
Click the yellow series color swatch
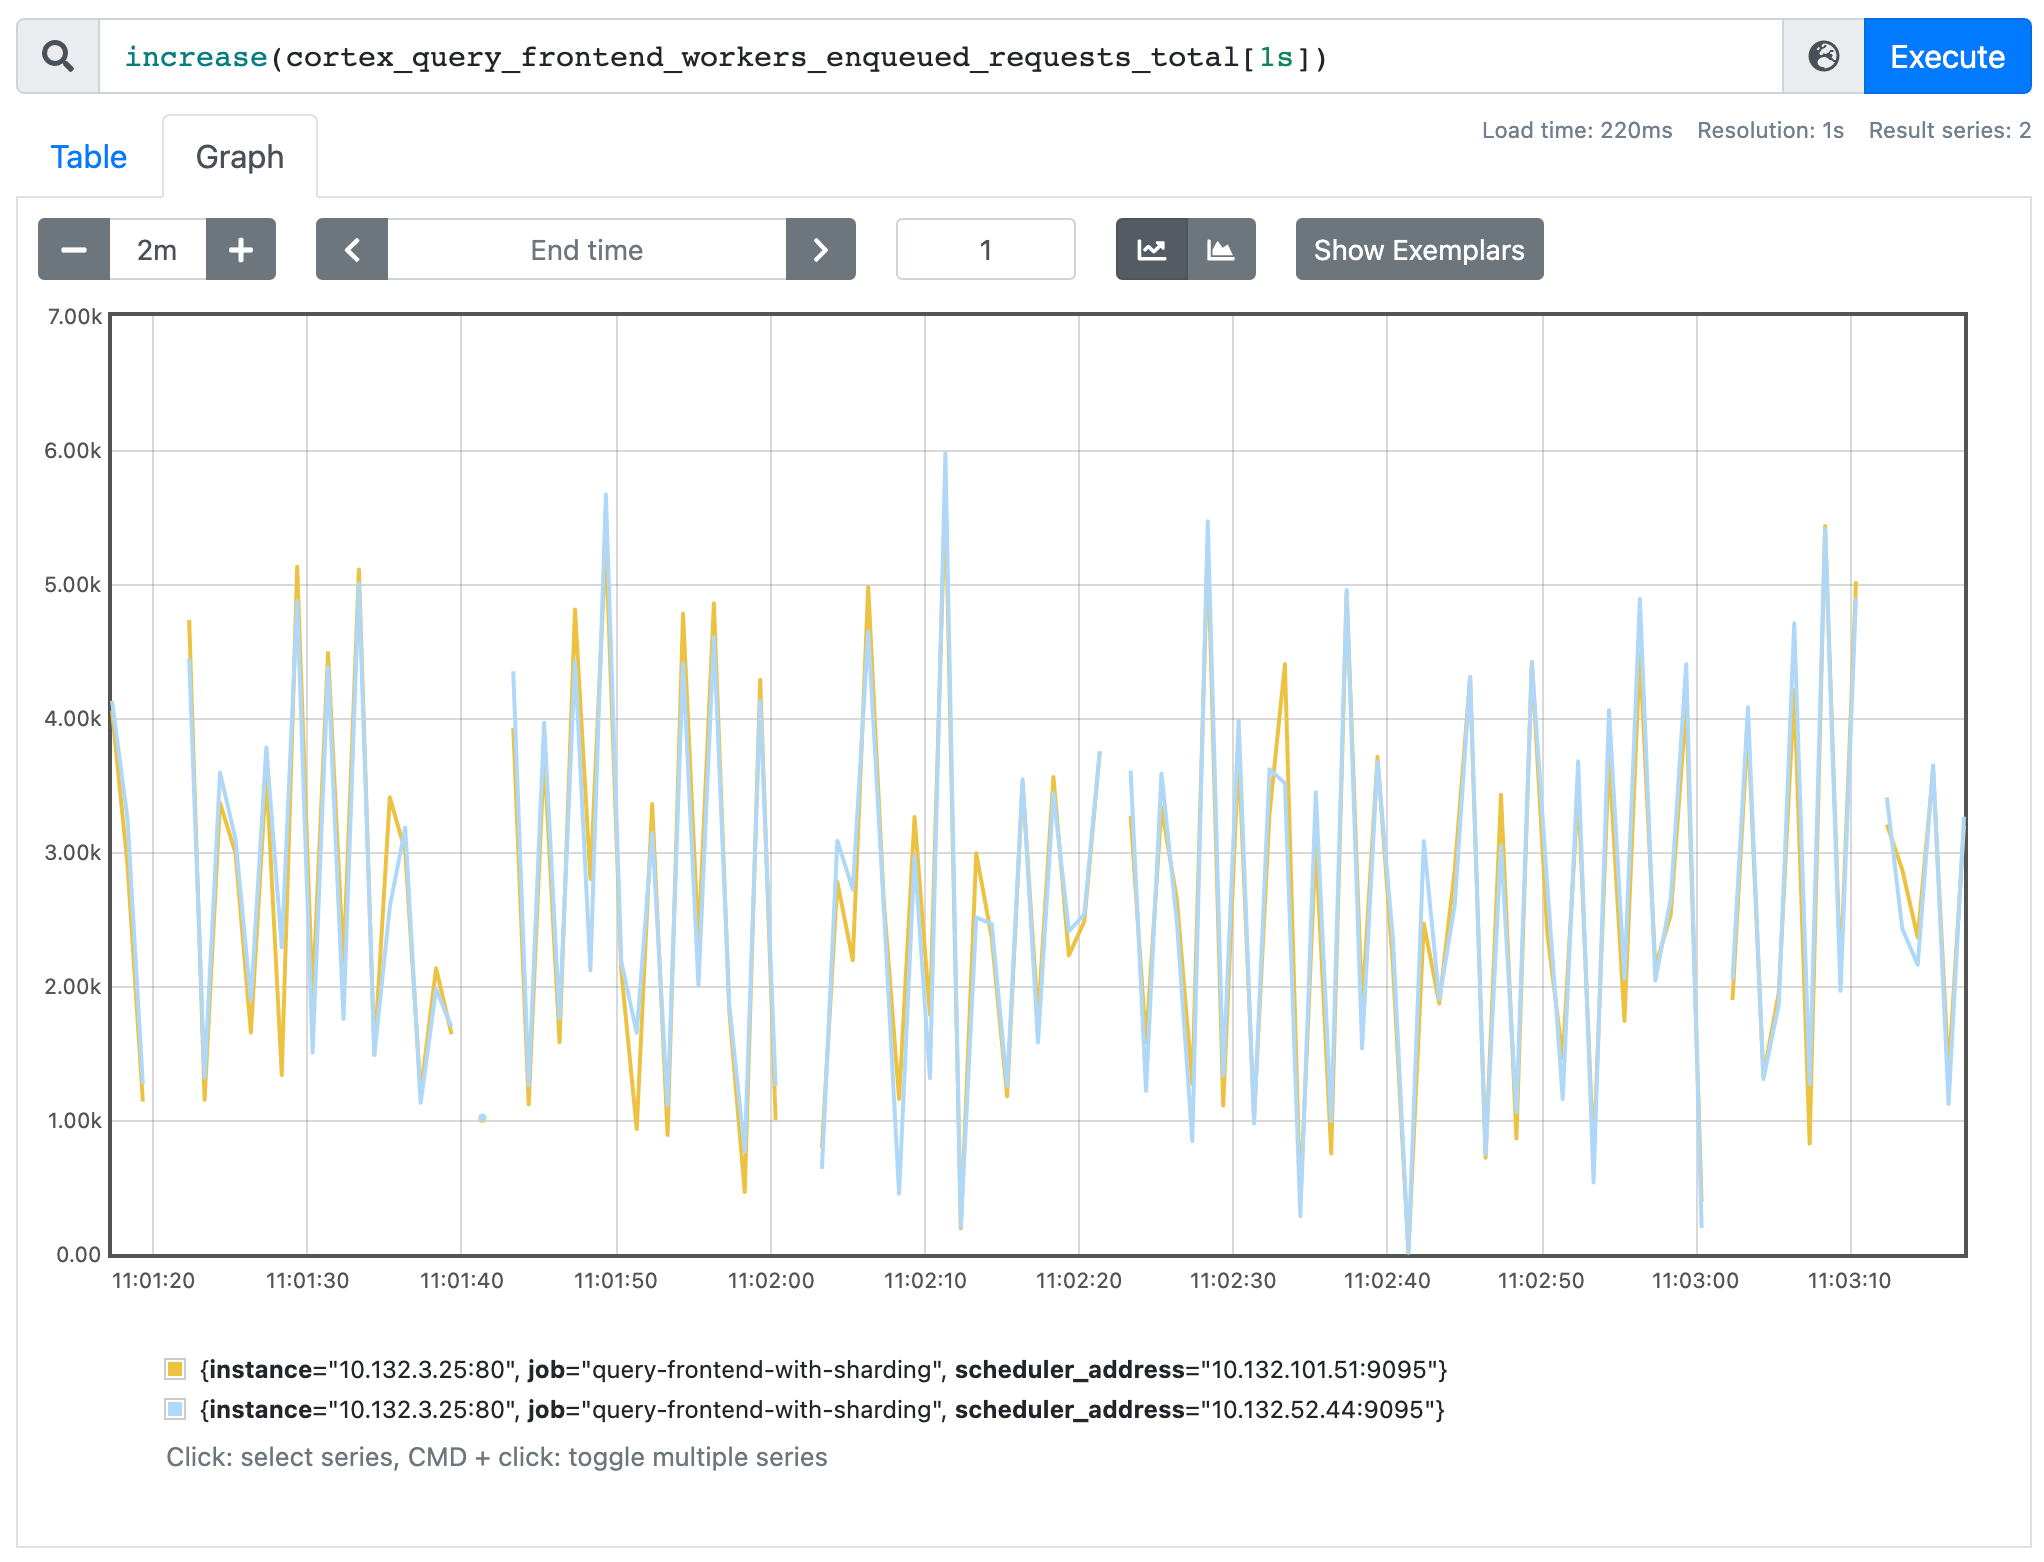[x=176, y=1369]
